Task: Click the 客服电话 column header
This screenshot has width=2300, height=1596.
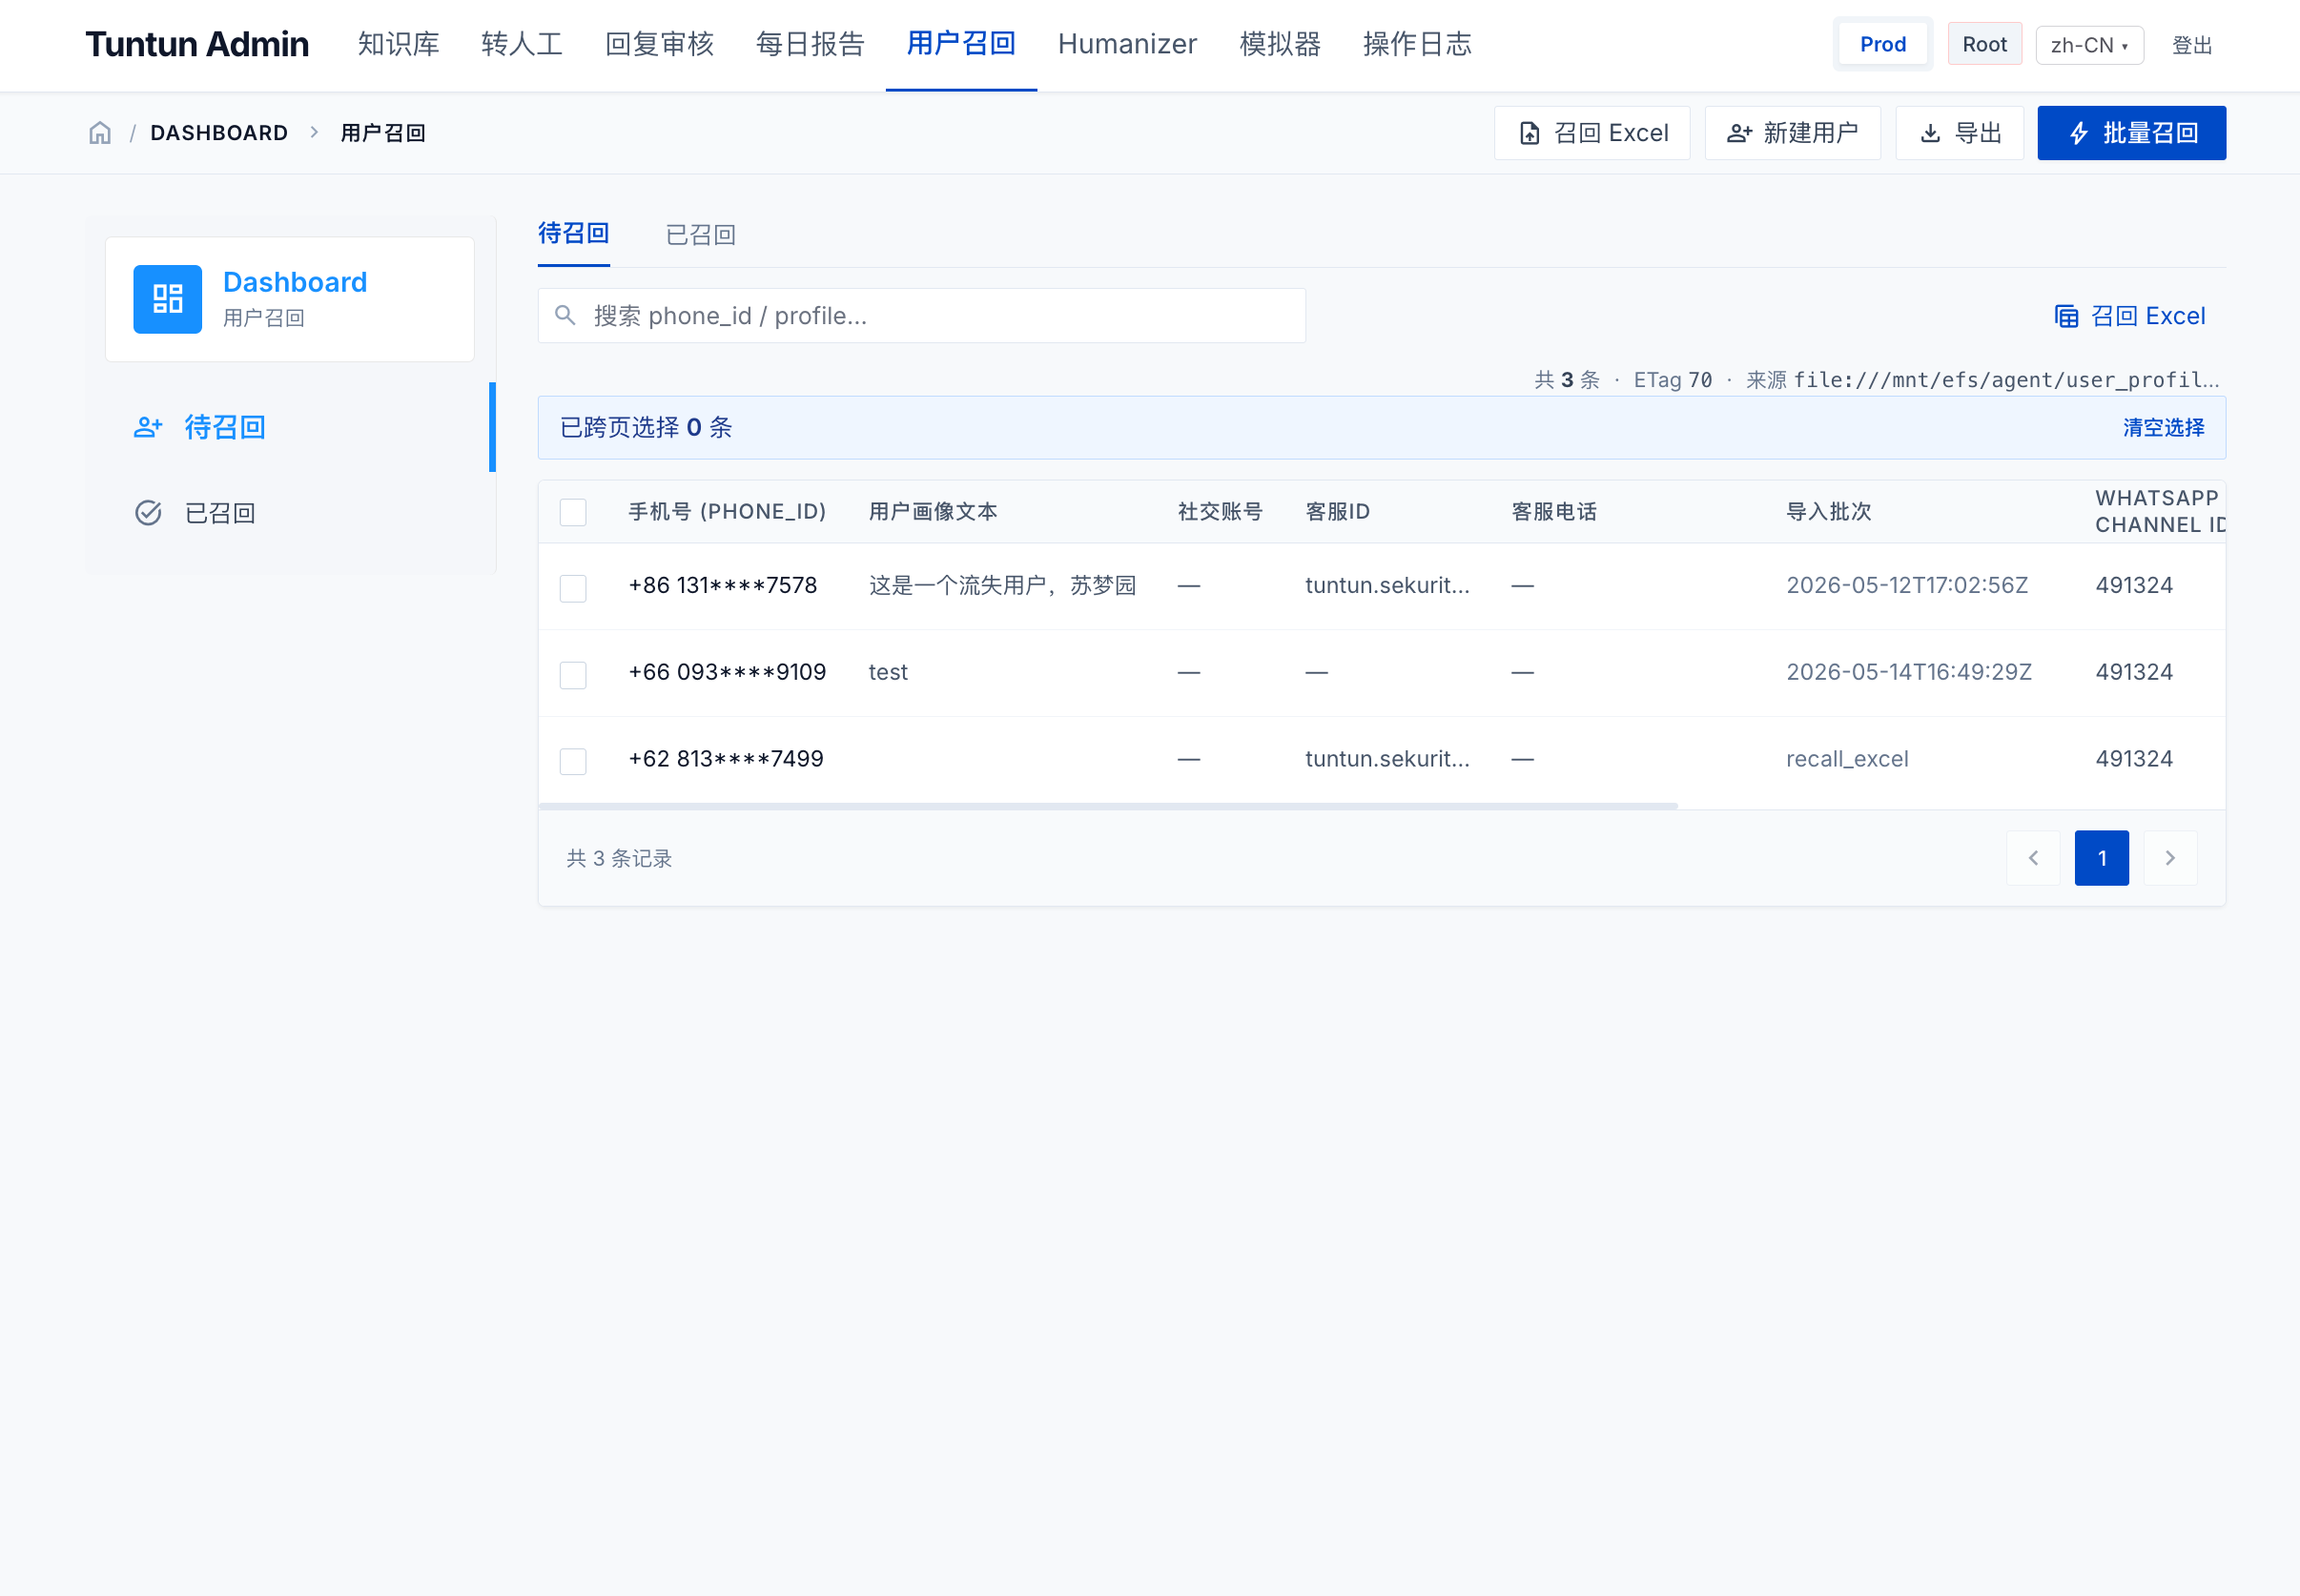Action: 1554,512
